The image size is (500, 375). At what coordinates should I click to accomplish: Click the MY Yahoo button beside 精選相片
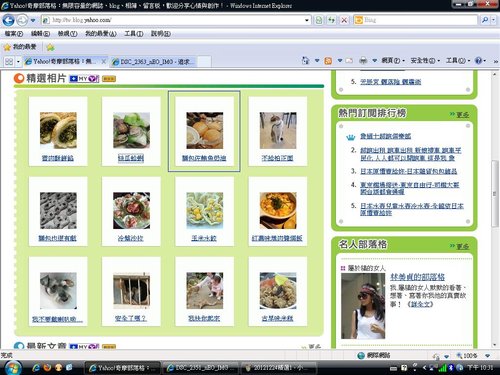84,79
